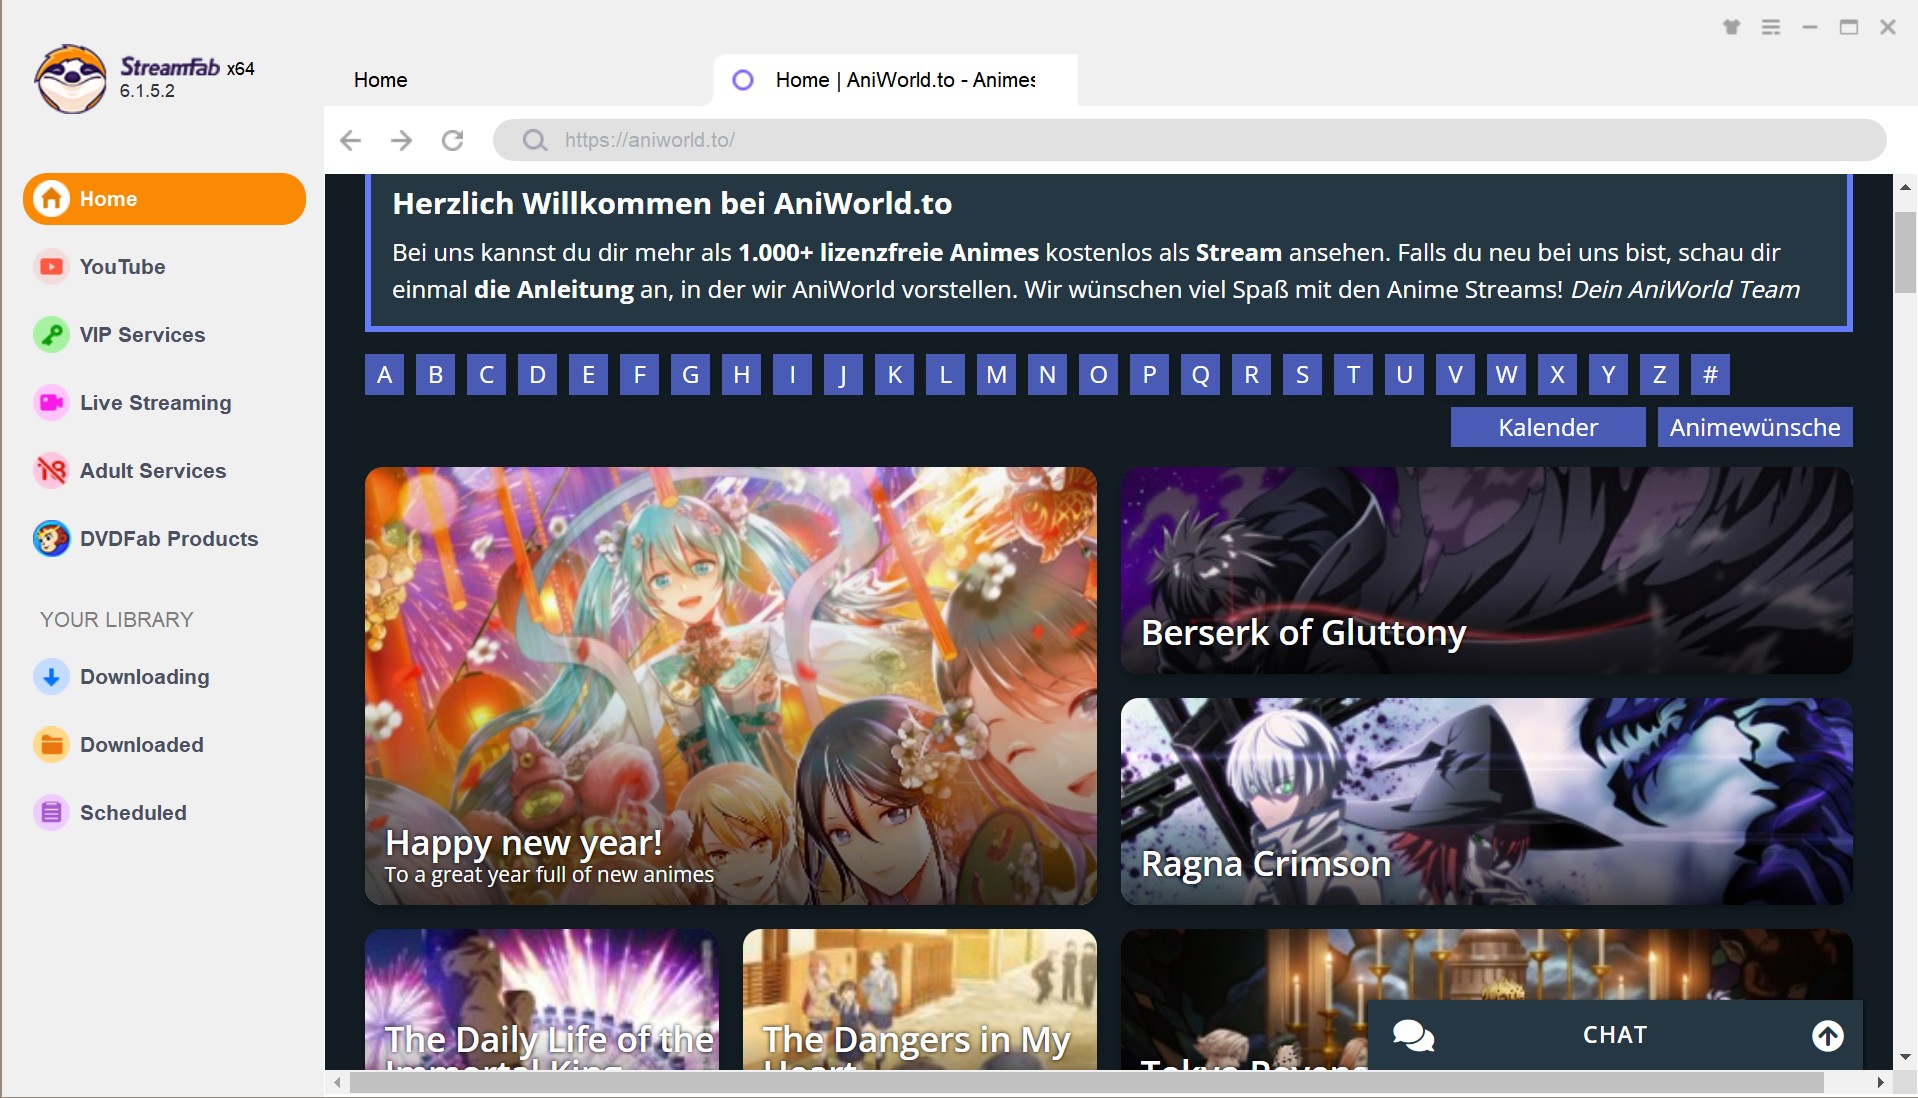Click the chat bubble icon
1918x1098 pixels.
point(1414,1035)
